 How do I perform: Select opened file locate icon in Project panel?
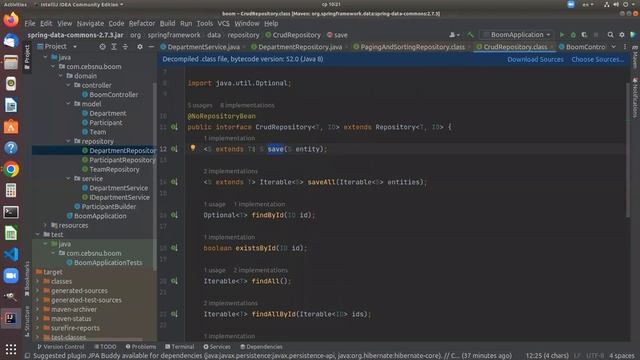pyautogui.click(x=102, y=47)
